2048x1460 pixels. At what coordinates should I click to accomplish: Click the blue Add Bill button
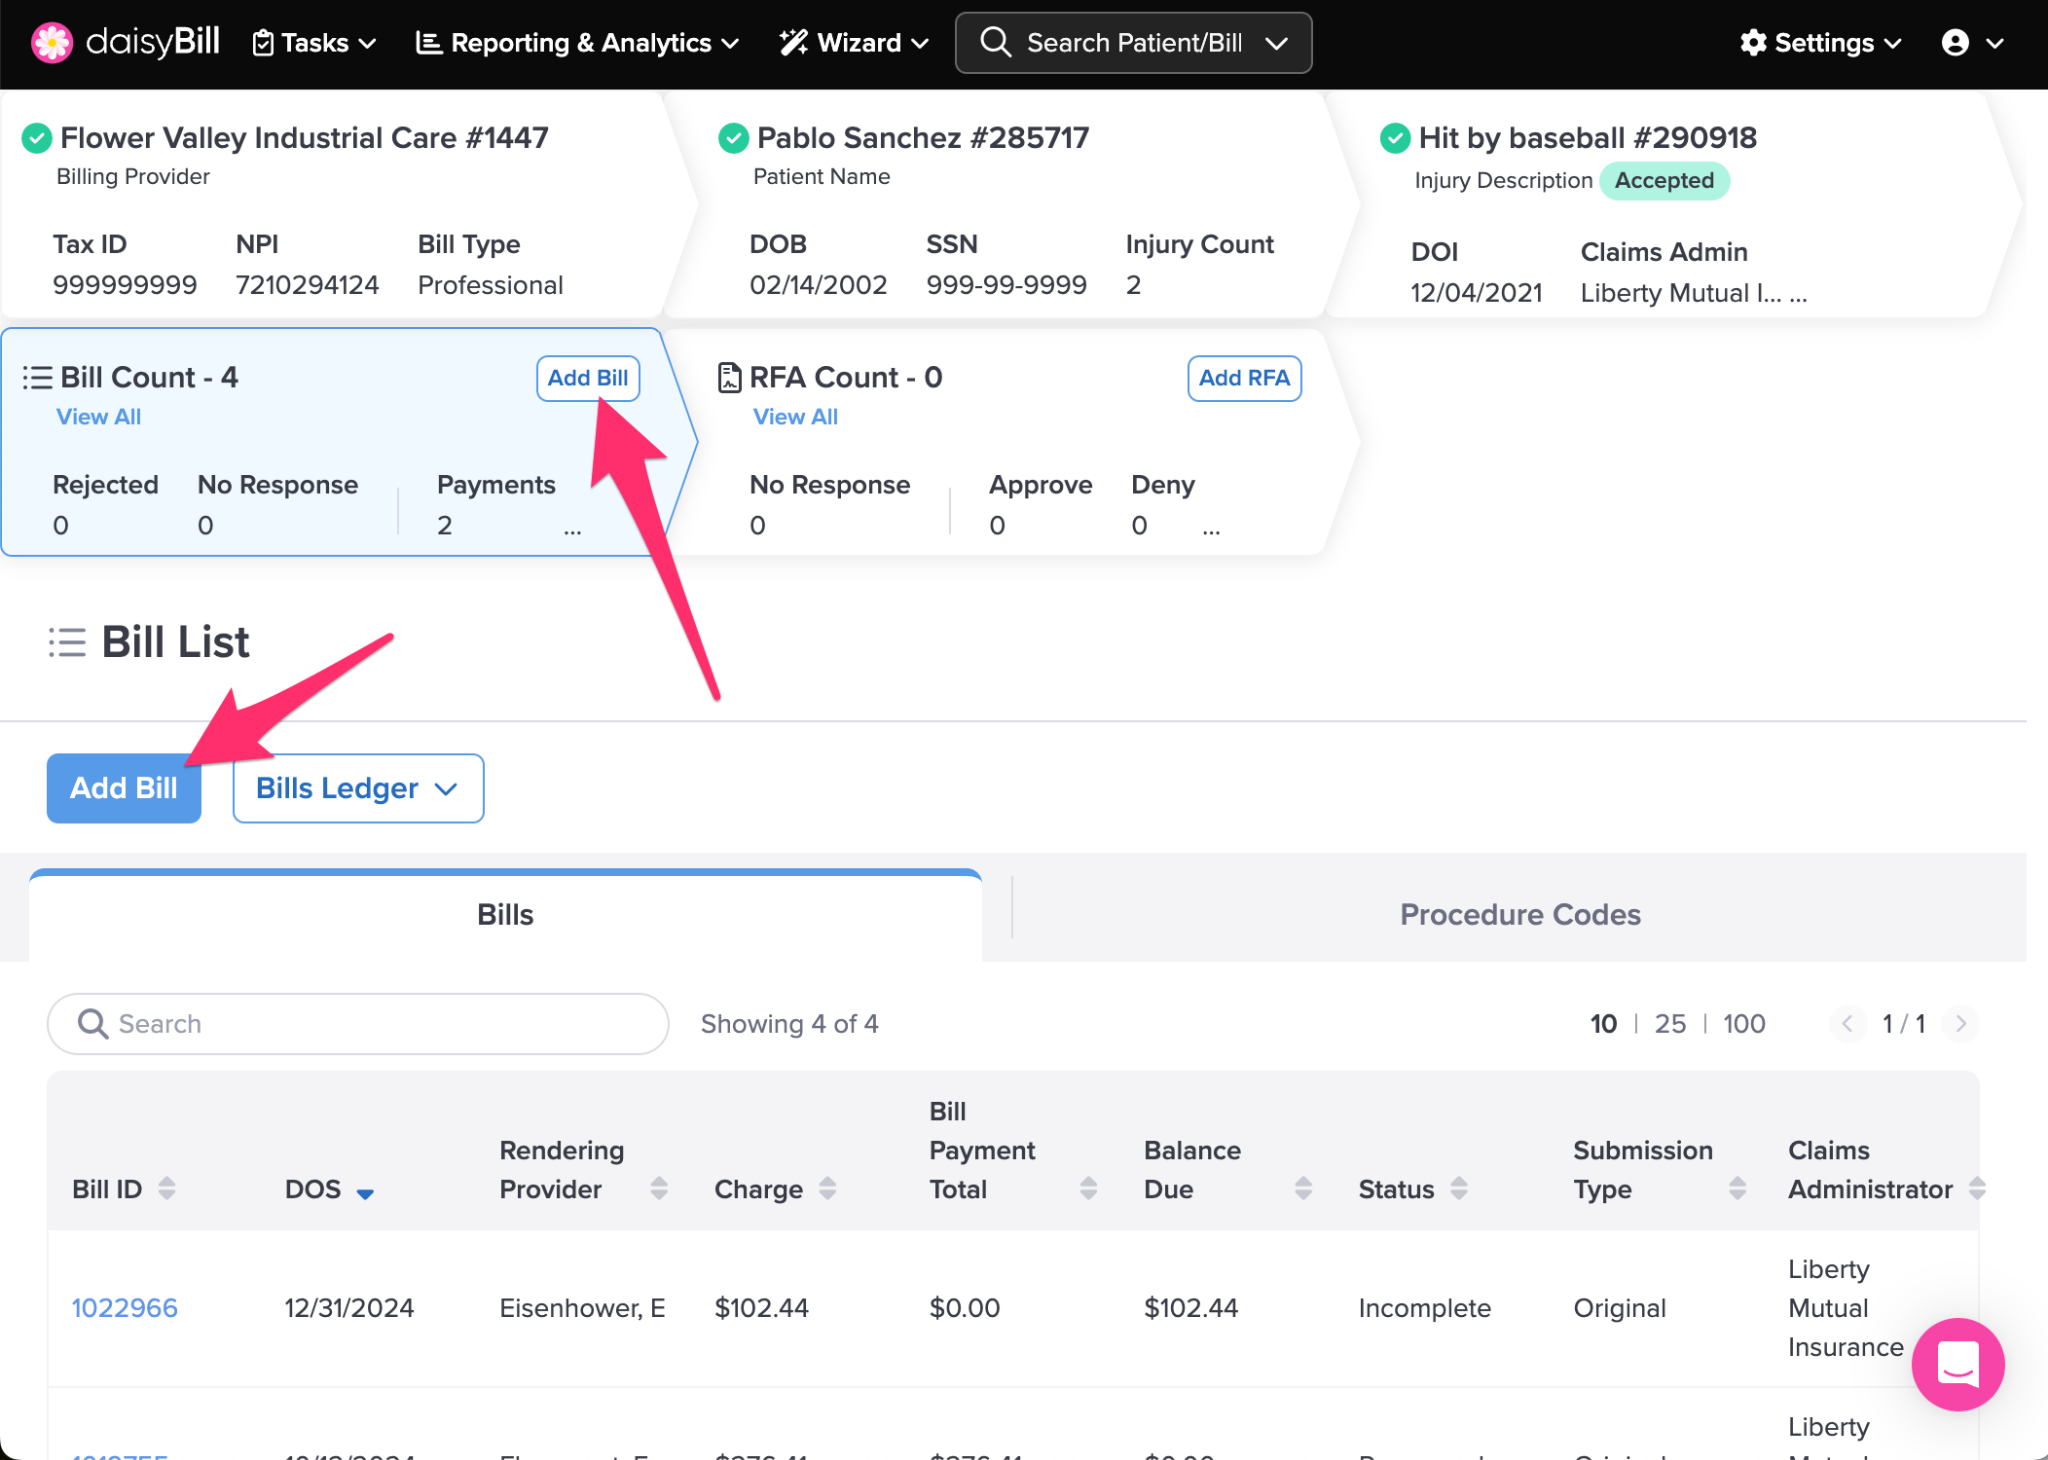click(x=124, y=788)
